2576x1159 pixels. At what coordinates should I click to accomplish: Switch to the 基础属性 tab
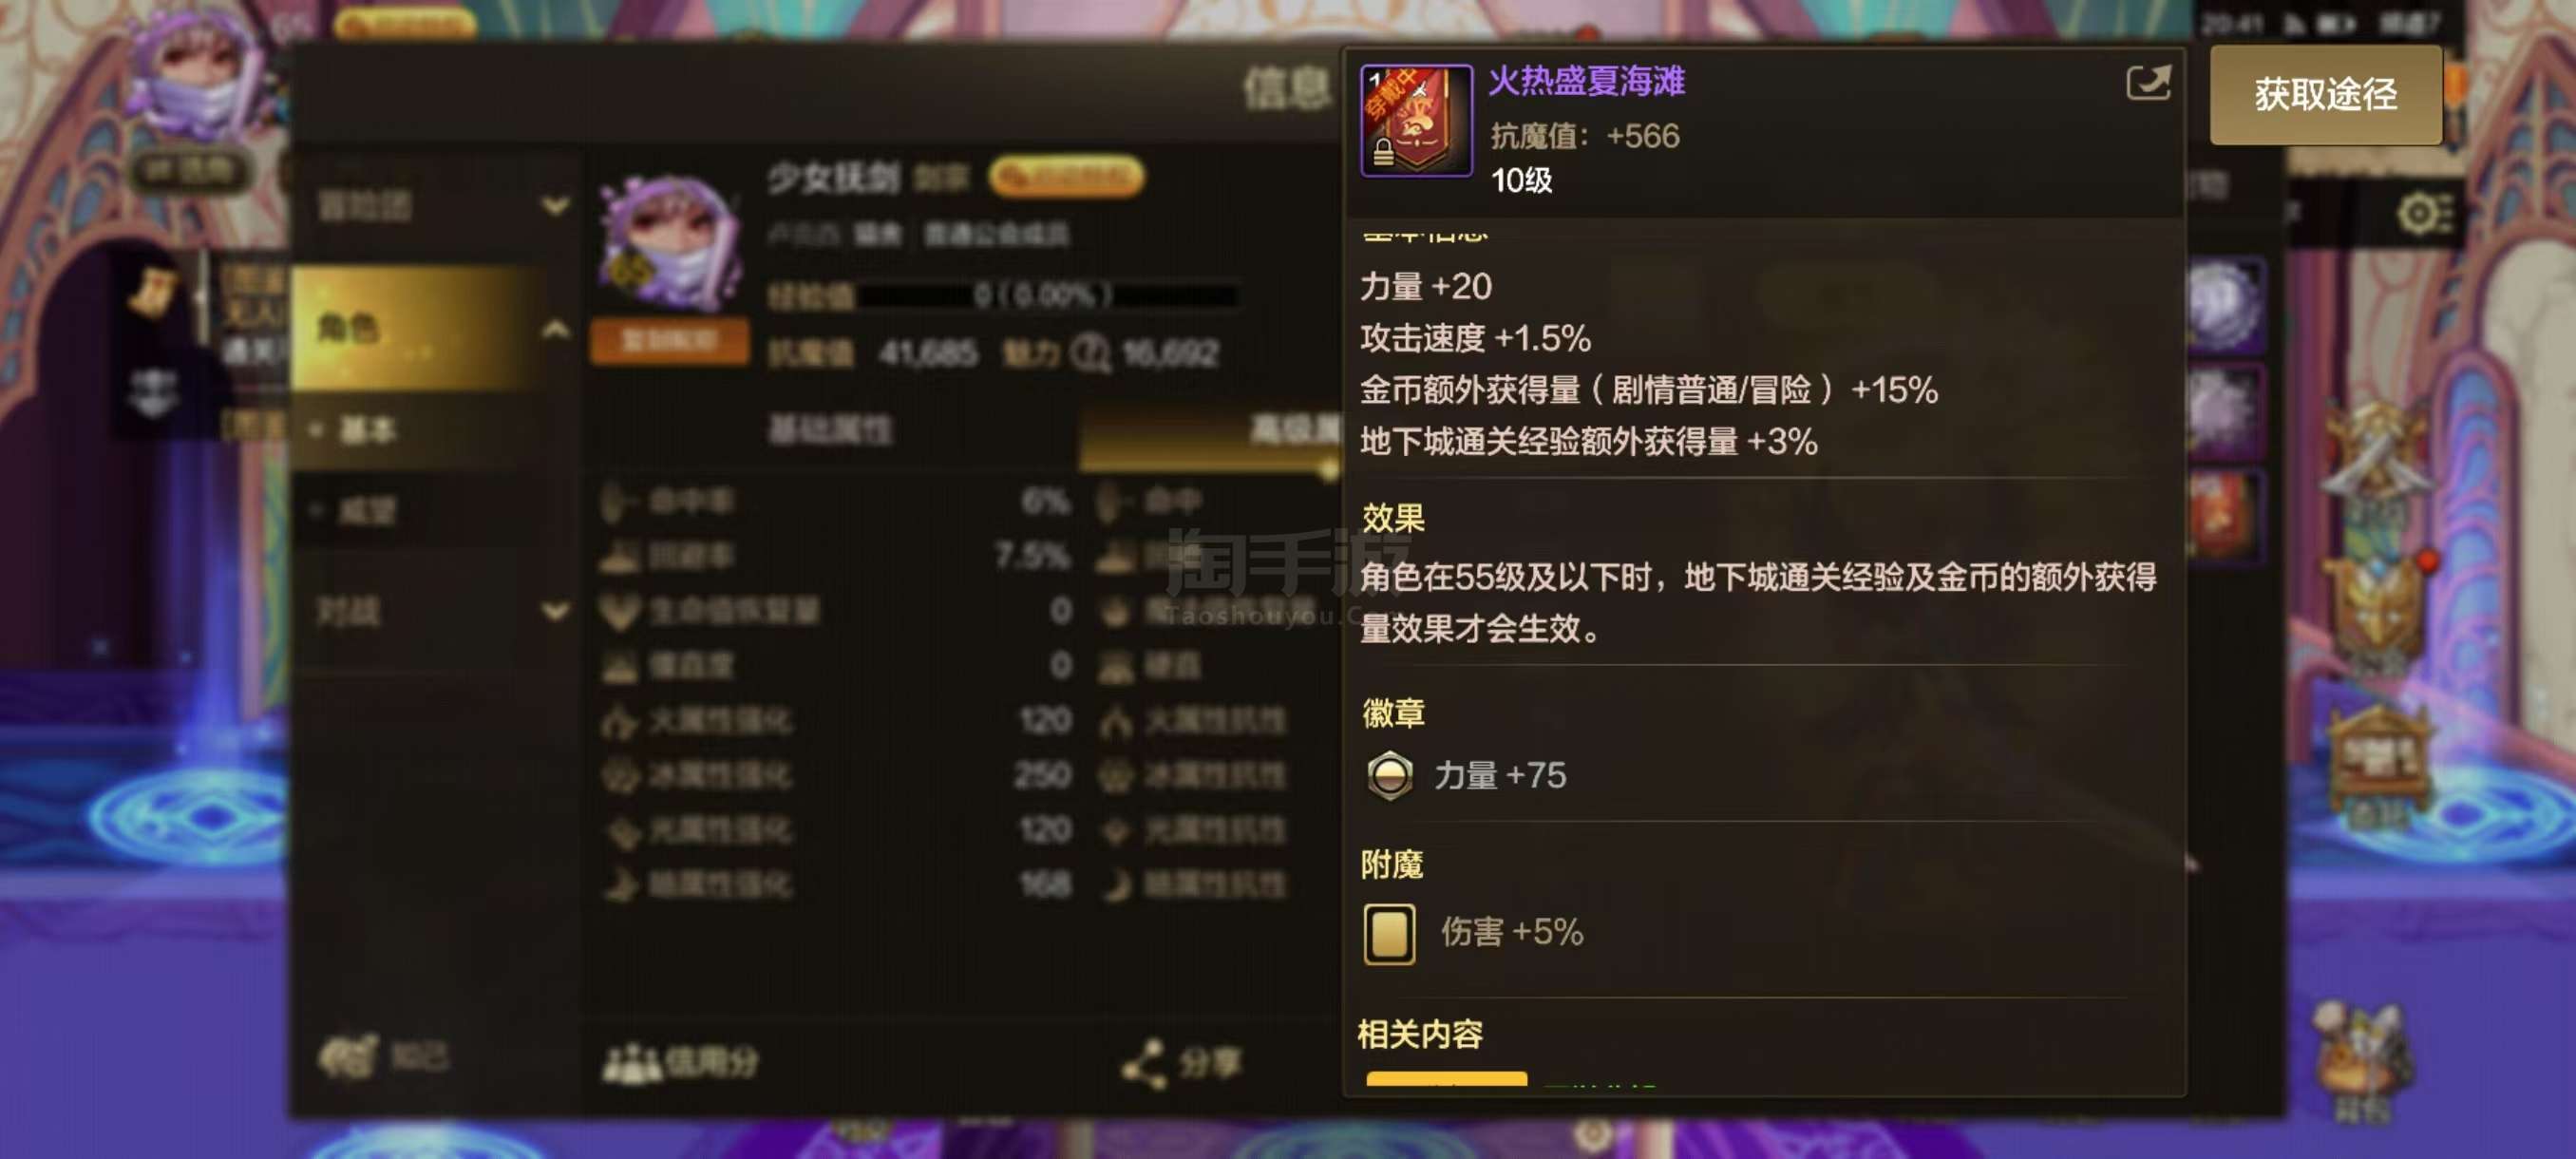pos(830,431)
